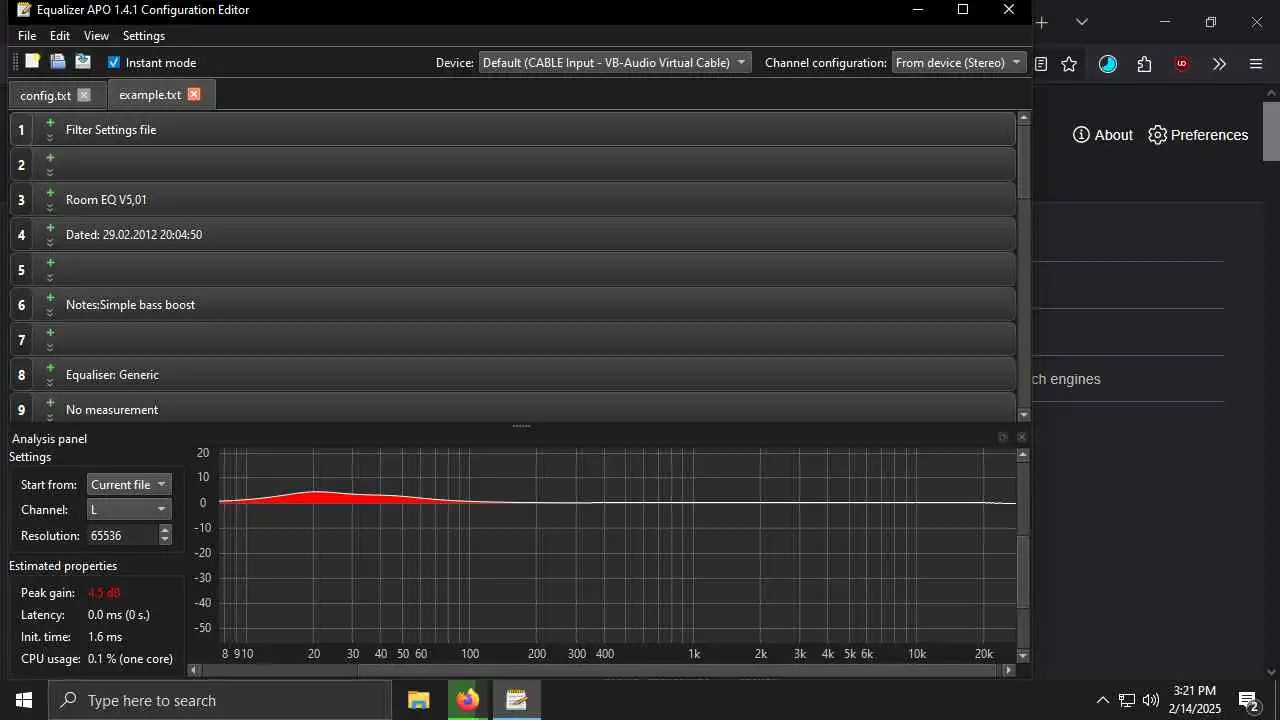Open the browser hamburger menu

pos(1256,64)
